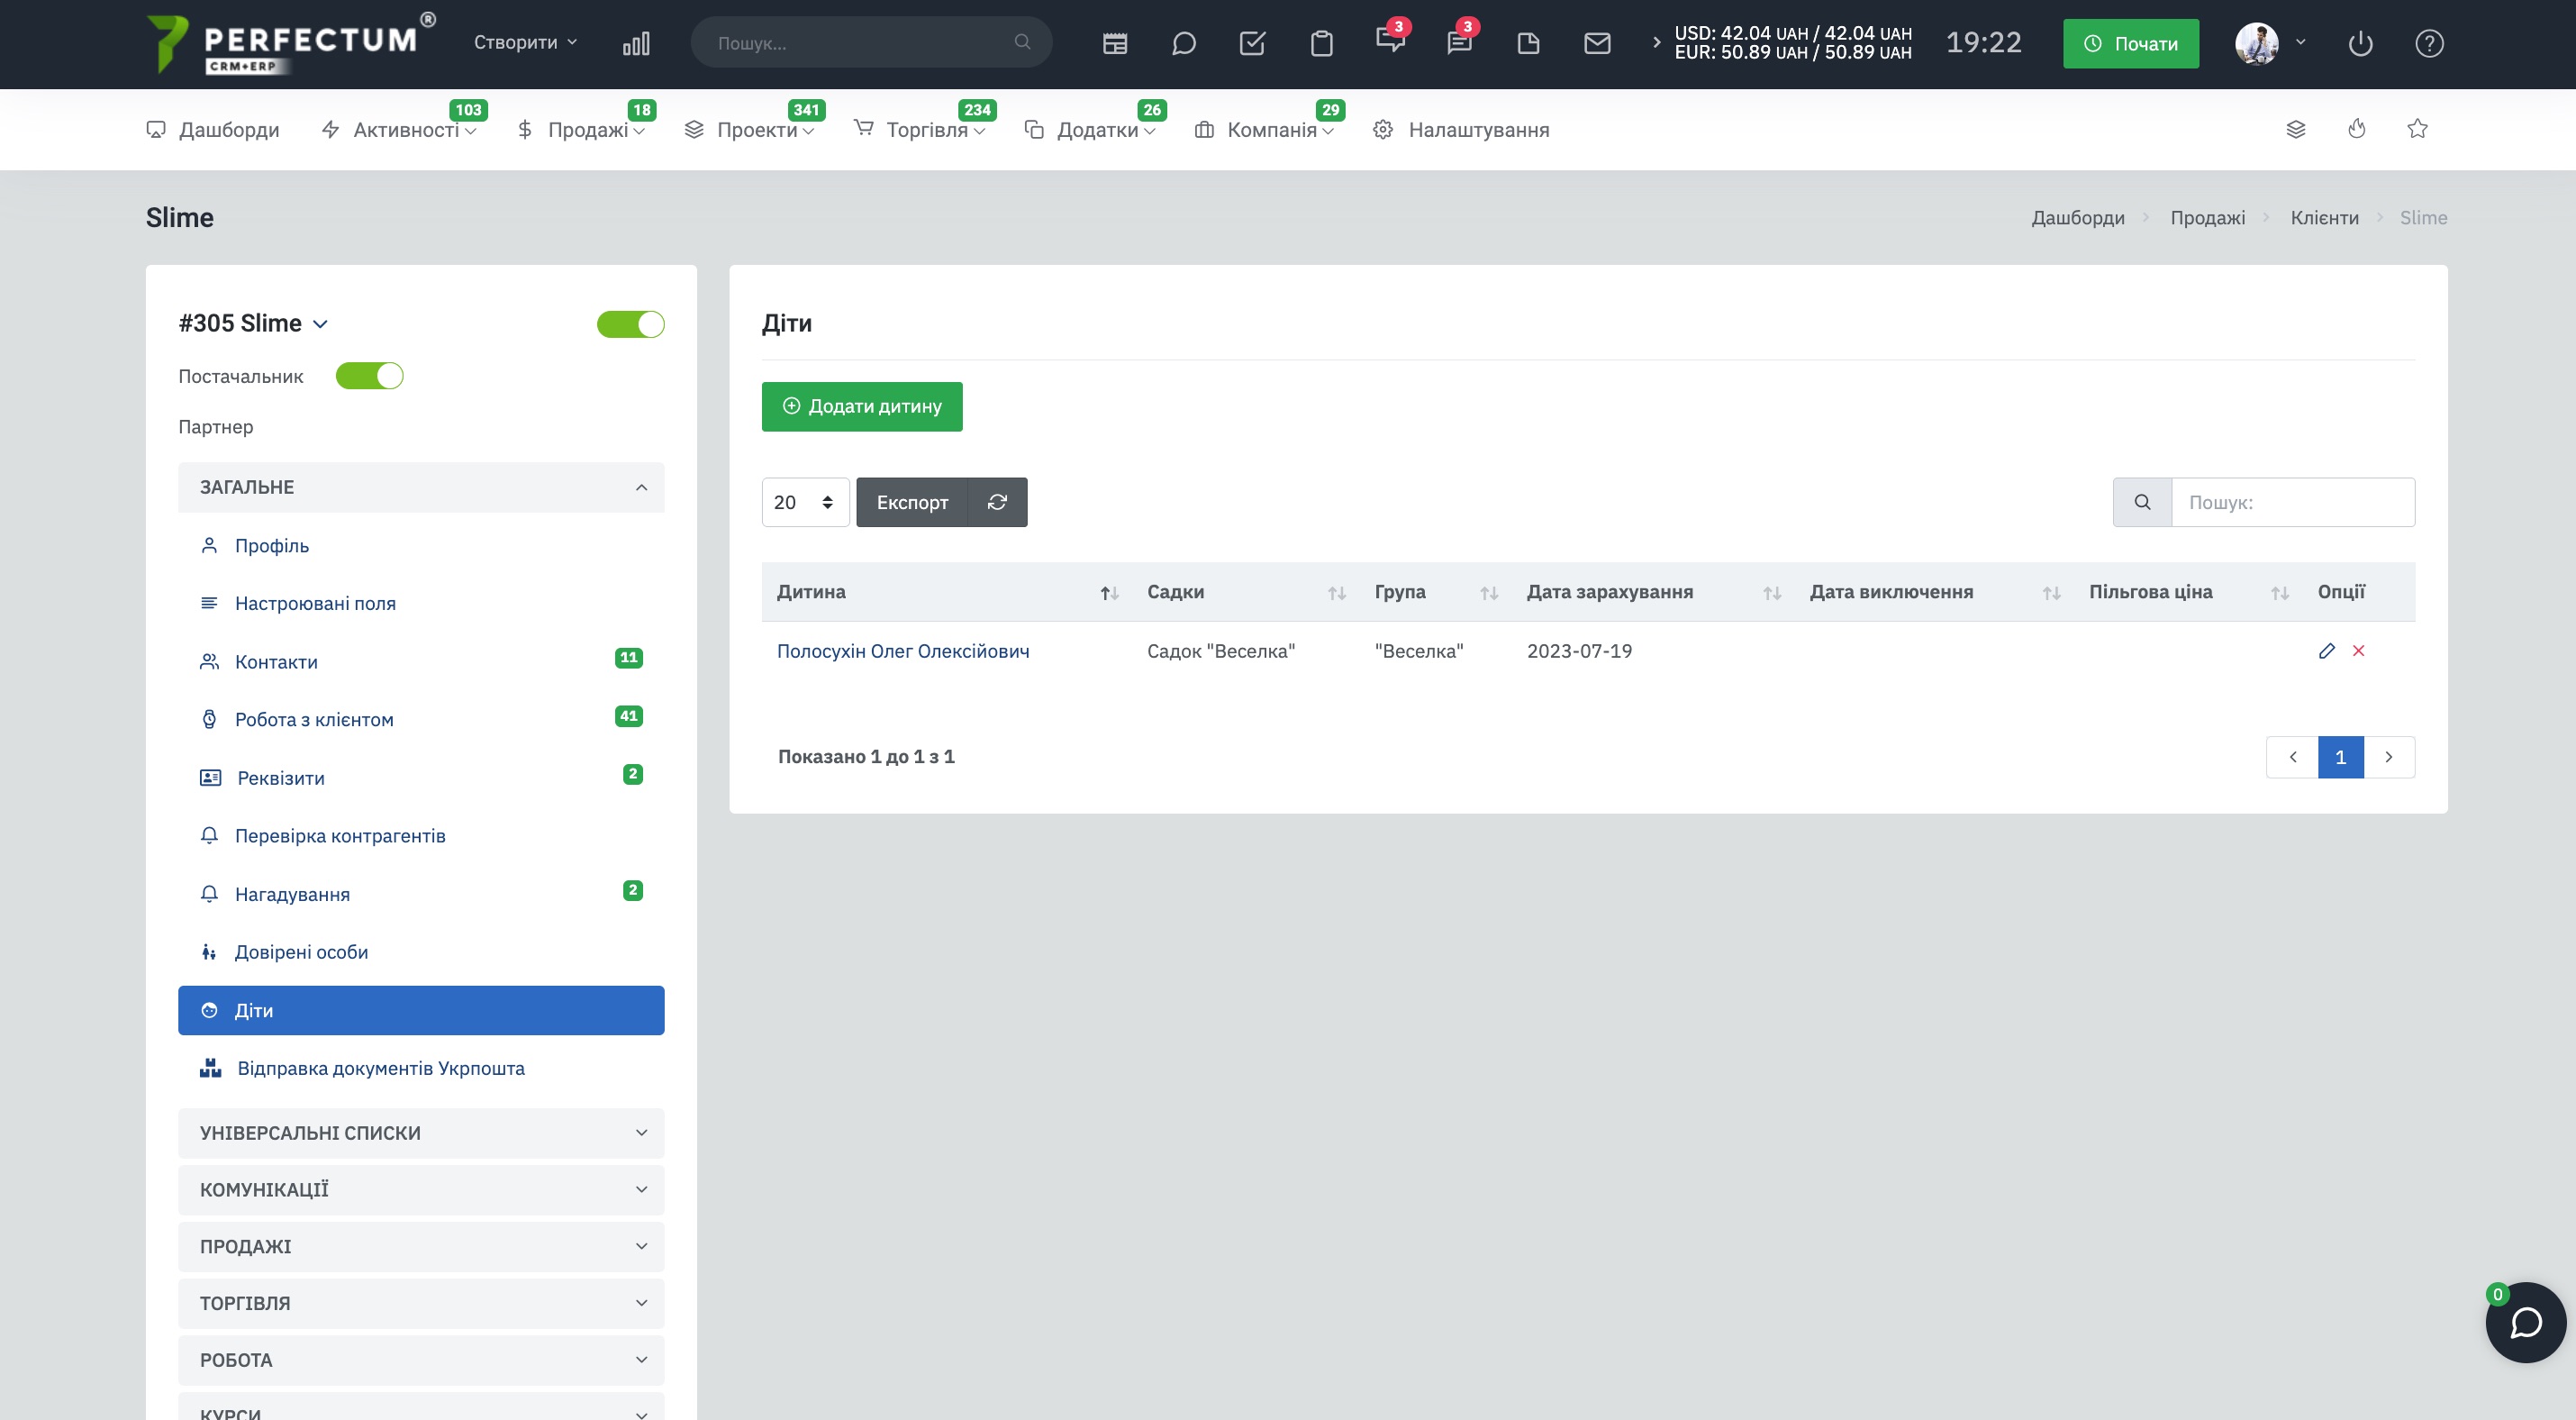Open Налаштування settings menu
Viewport: 2576px width, 1420px height.
click(1461, 130)
